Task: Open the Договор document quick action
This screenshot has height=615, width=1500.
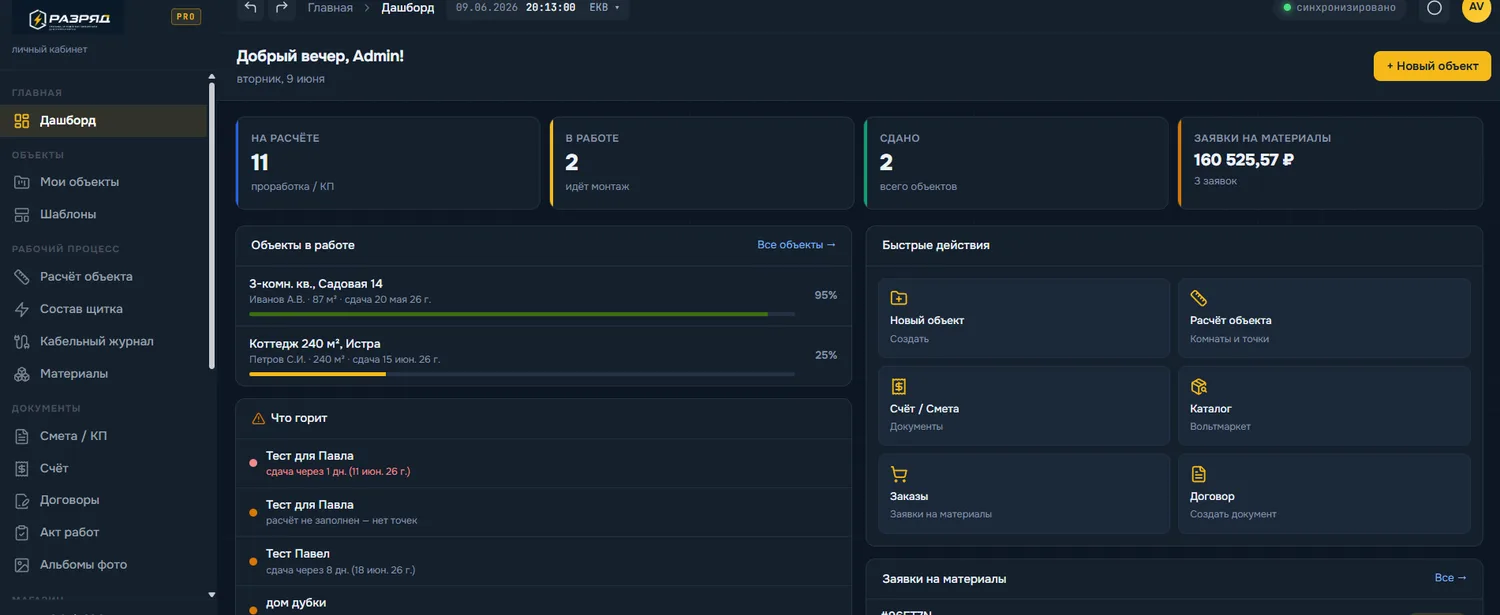Action: [1324, 494]
